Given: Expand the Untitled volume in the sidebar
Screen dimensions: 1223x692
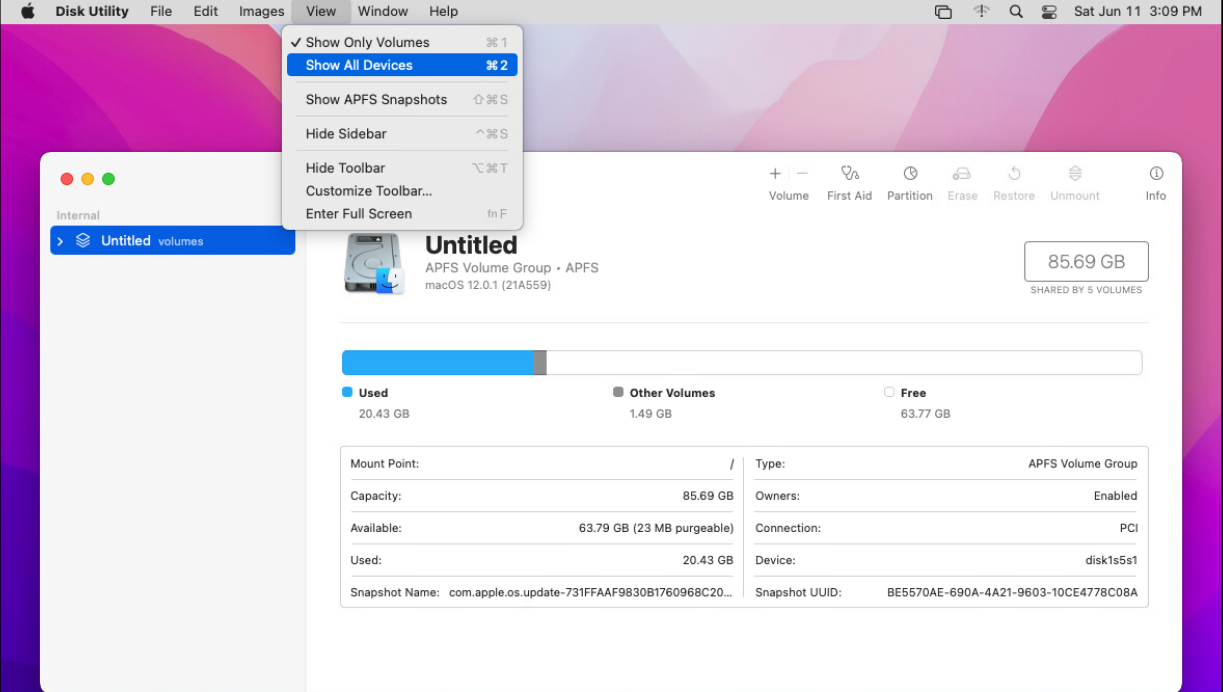Looking at the screenshot, I should [59, 240].
